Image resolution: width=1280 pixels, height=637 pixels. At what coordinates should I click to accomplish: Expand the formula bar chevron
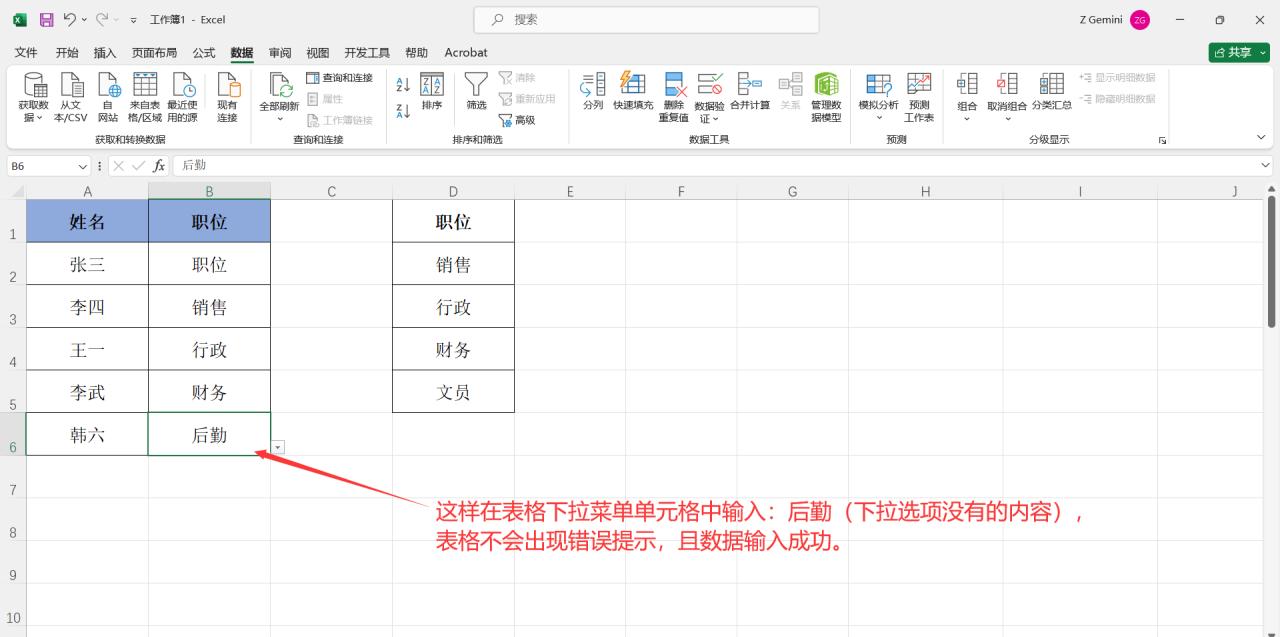click(1266, 166)
